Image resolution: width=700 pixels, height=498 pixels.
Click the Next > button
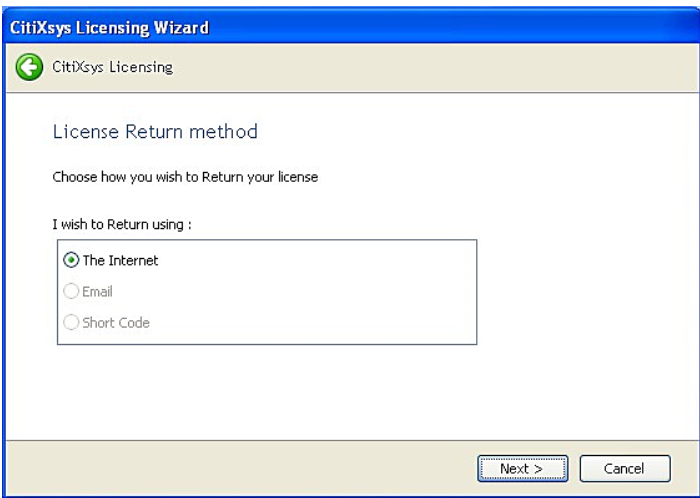point(522,468)
